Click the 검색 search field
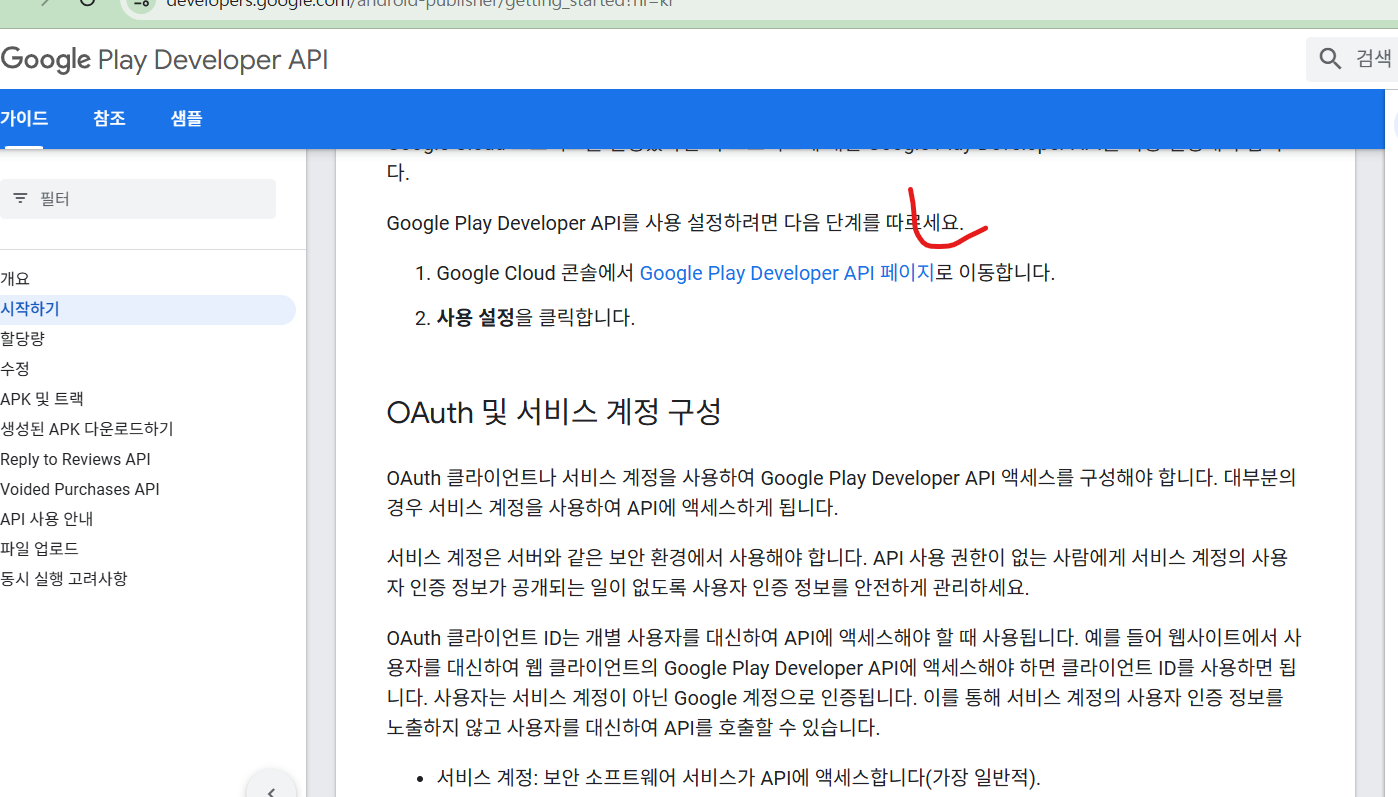 [x=1352, y=59]
